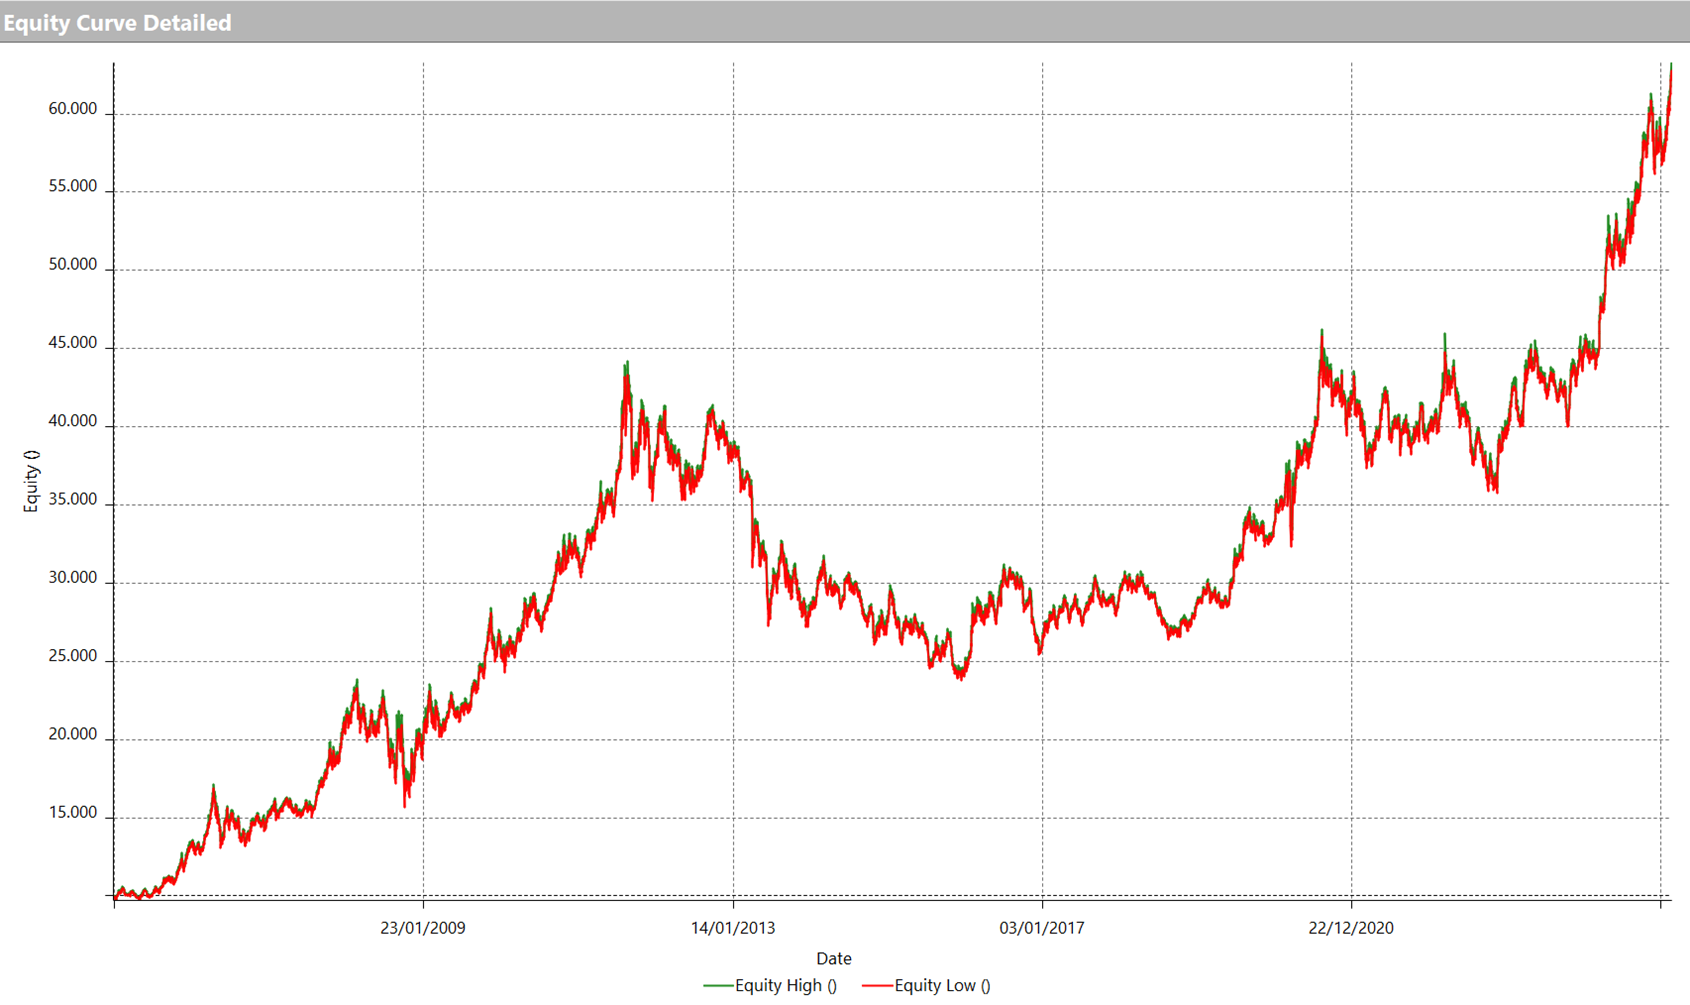This screenshot has width=1690, height=1005.
Task: Click the vertical Equity () axis title
Action: 31,481
